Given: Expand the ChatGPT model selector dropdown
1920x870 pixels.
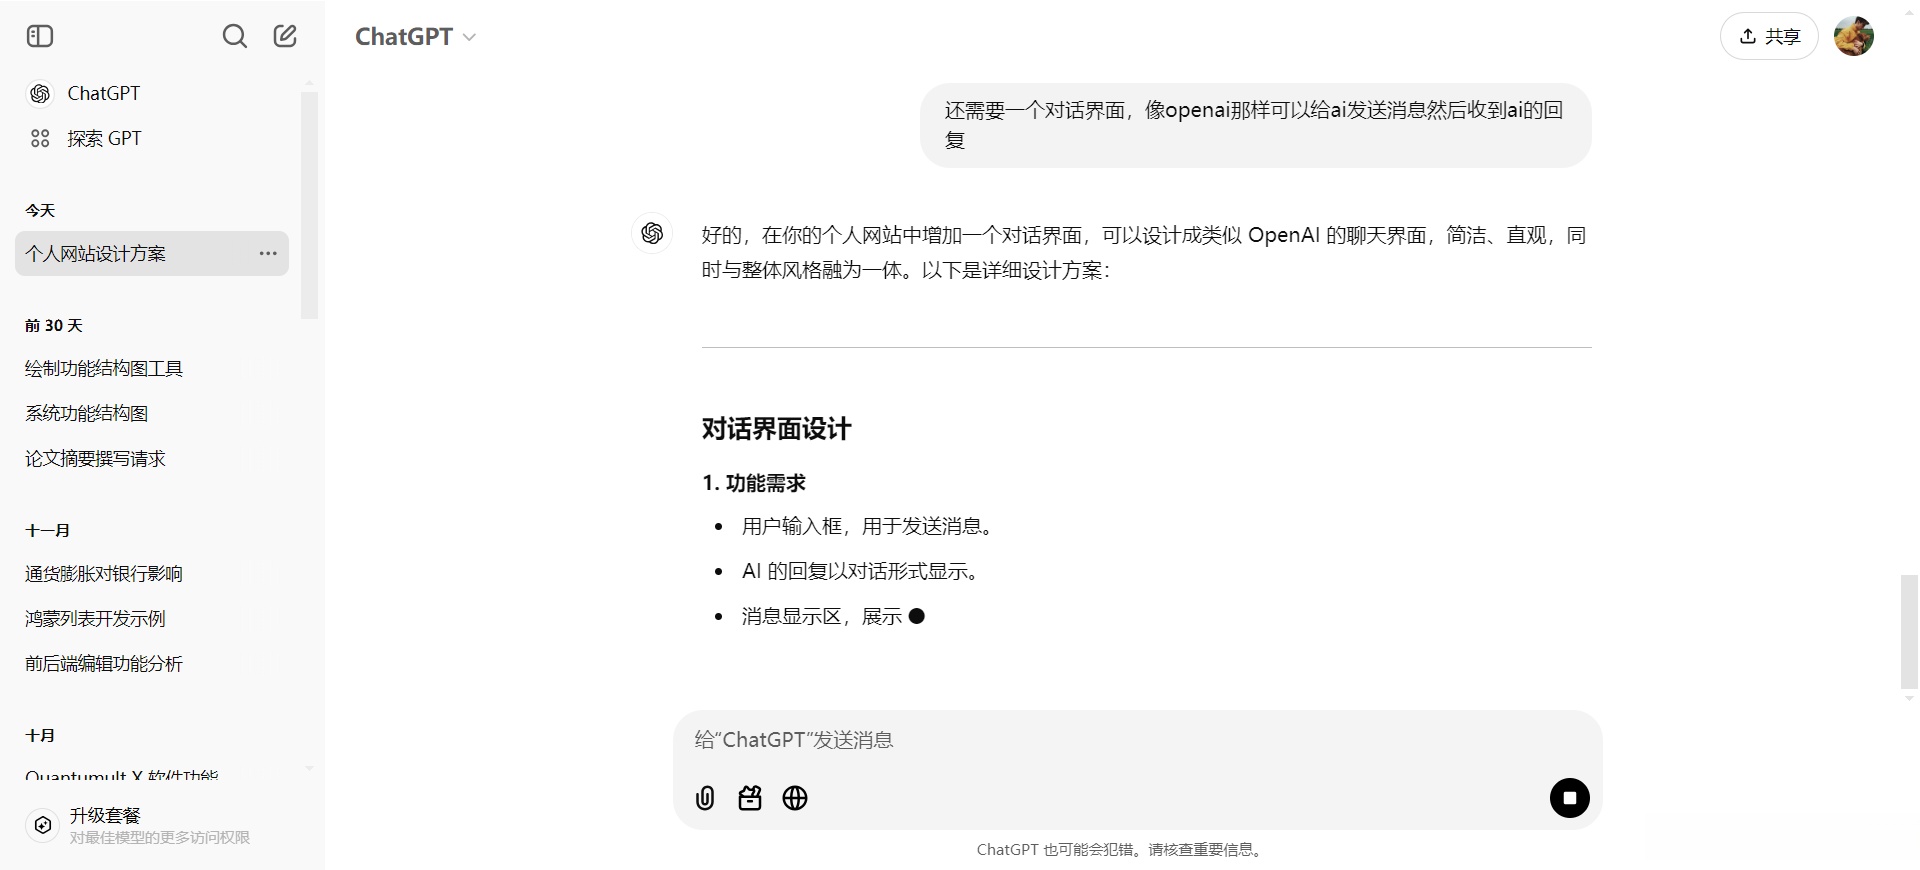Looking at the screenshot, I should [x=415, y=37].
